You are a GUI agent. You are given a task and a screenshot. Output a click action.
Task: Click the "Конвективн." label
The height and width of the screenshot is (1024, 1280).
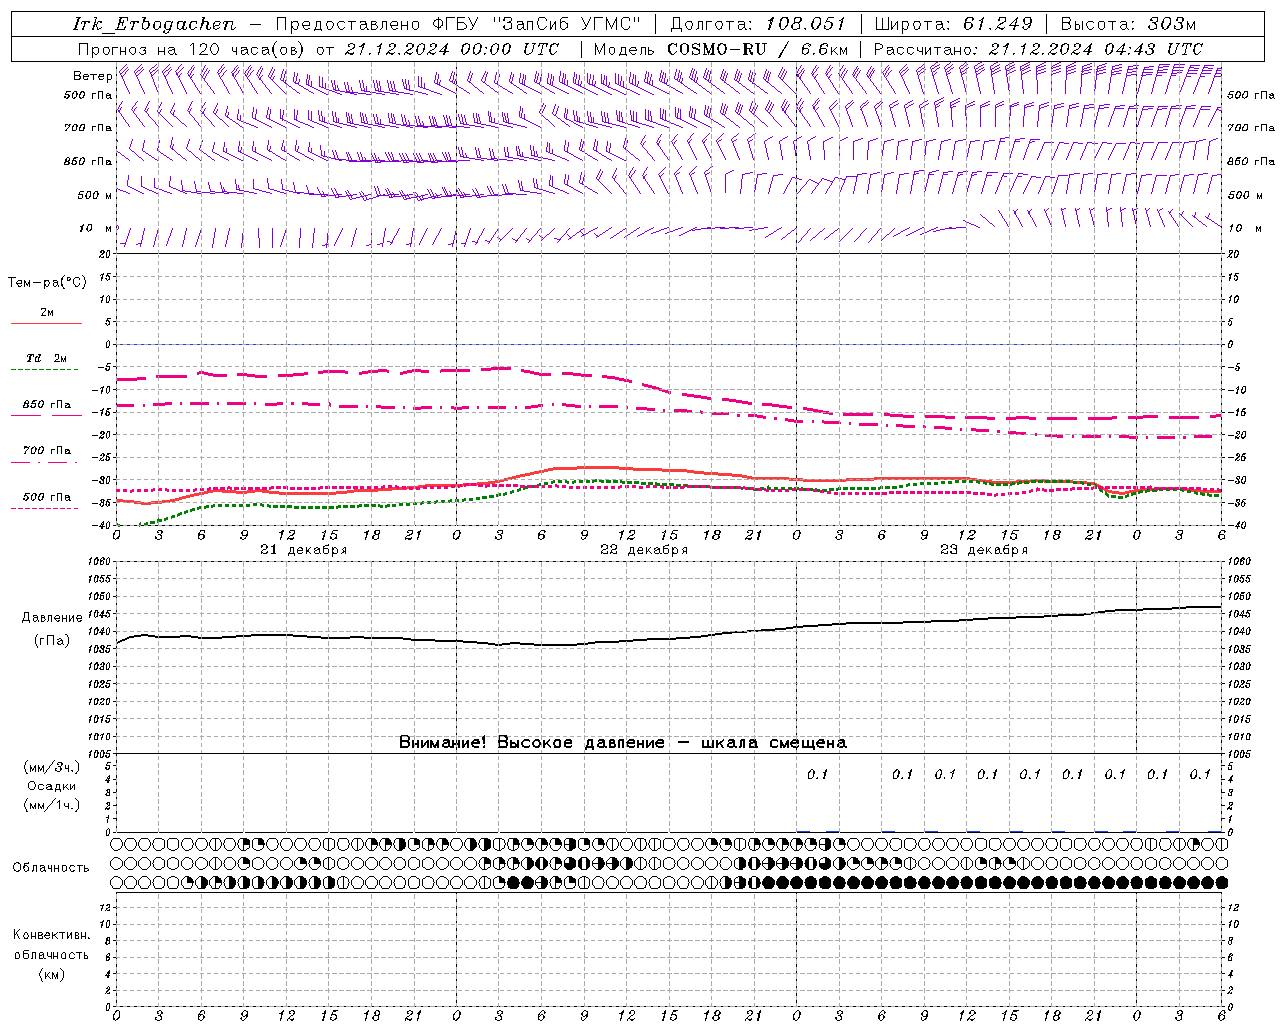click(52, 935)
